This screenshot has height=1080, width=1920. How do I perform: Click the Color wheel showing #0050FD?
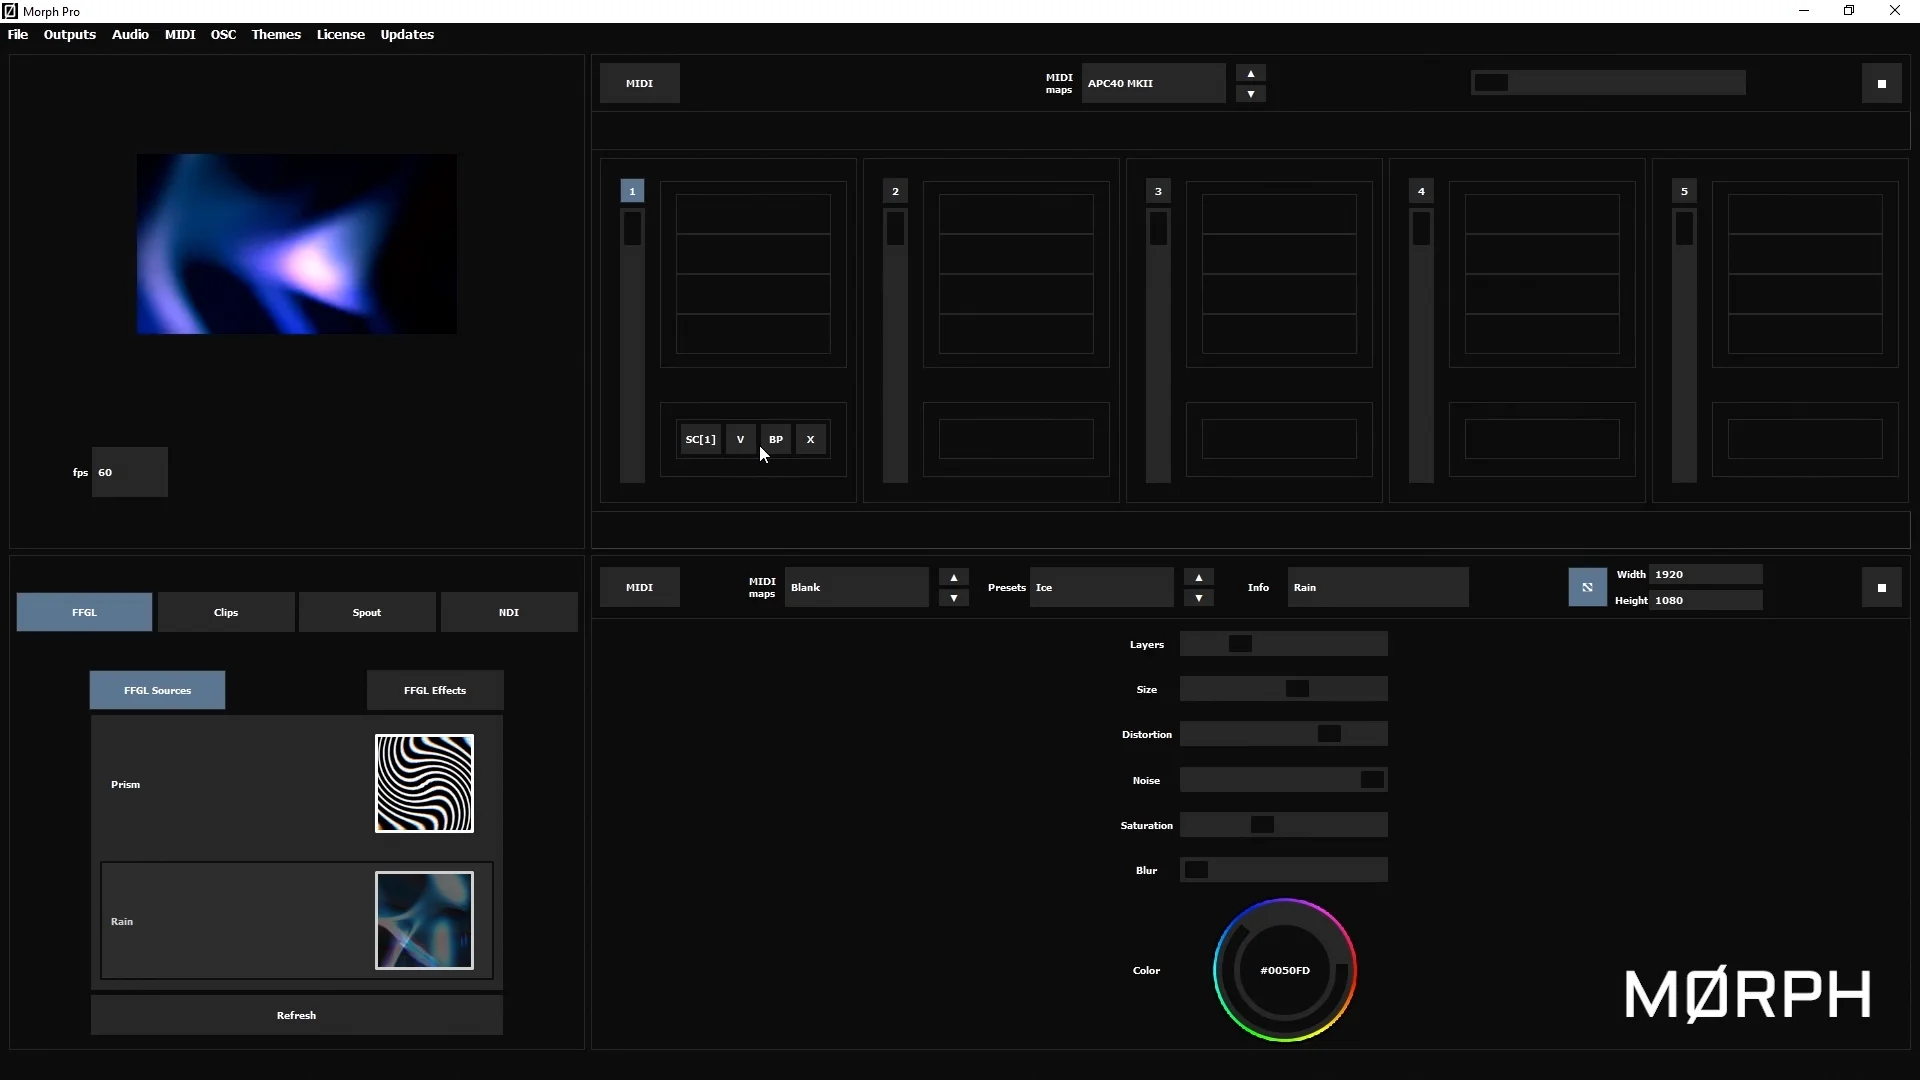1285,970
